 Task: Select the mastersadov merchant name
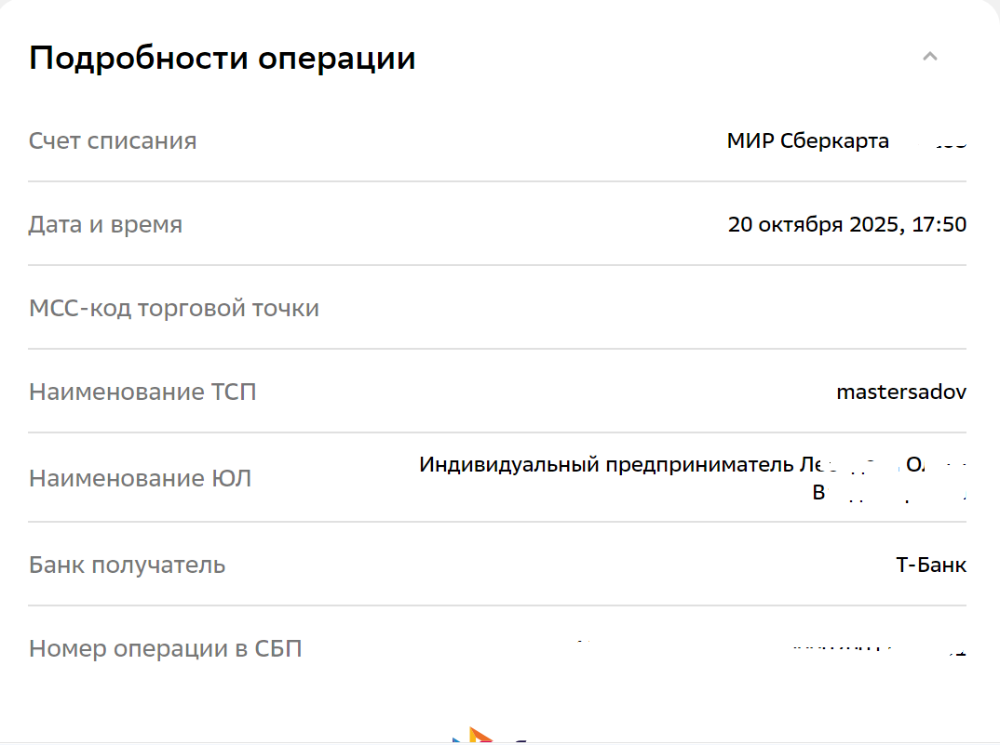[x=901, y=392]
